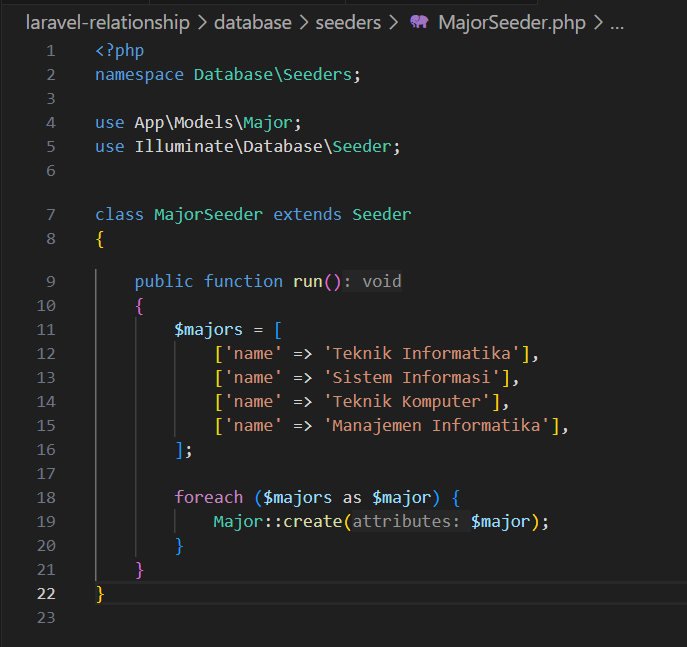
Task: Click the PHP elephant icon in the breadcrumb
Action: pyautogui.click(x=419, y=22)
